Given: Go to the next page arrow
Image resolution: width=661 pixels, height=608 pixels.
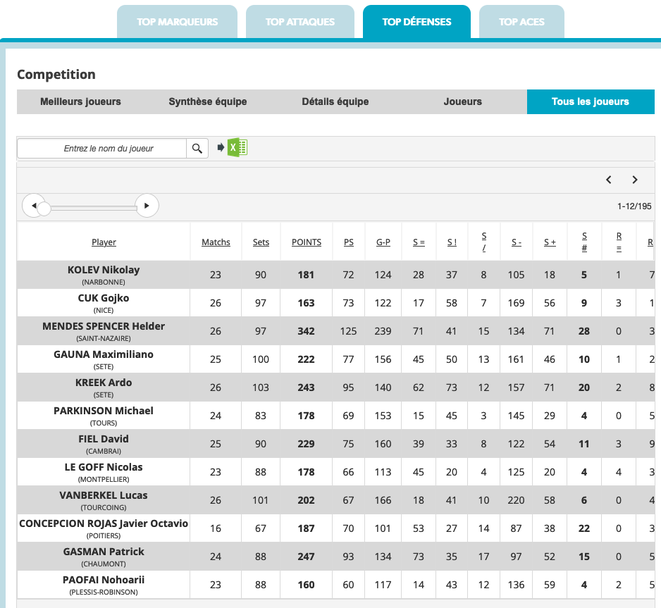Looking at the screenshot, I should (x=634, y=180).
